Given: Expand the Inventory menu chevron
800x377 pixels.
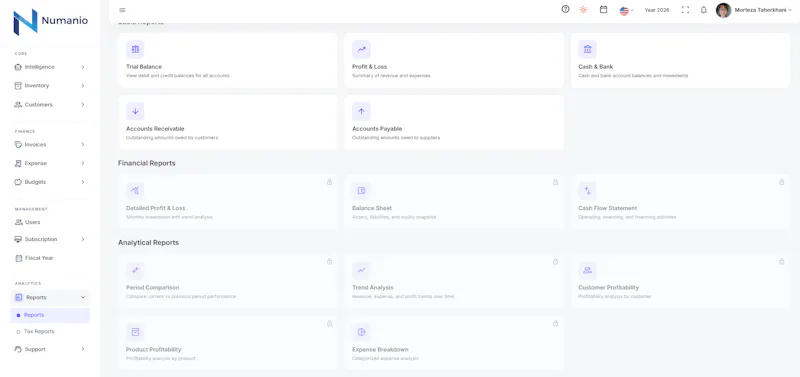Looking at the screenshot, I should 83,86.
